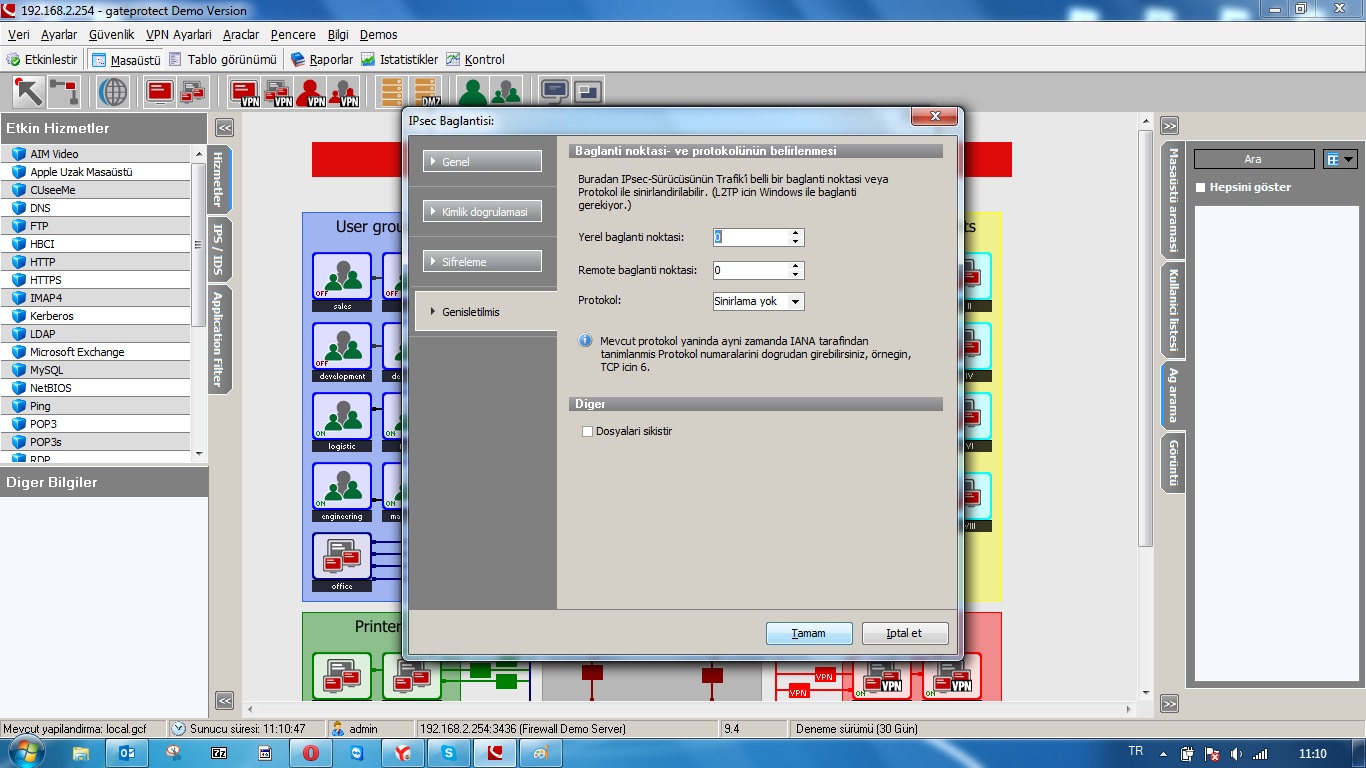The height and width of the screenshot is (768, 1366).
Task: Toggle the Hepsini göster checkbox
Action: click(1201, 187)
